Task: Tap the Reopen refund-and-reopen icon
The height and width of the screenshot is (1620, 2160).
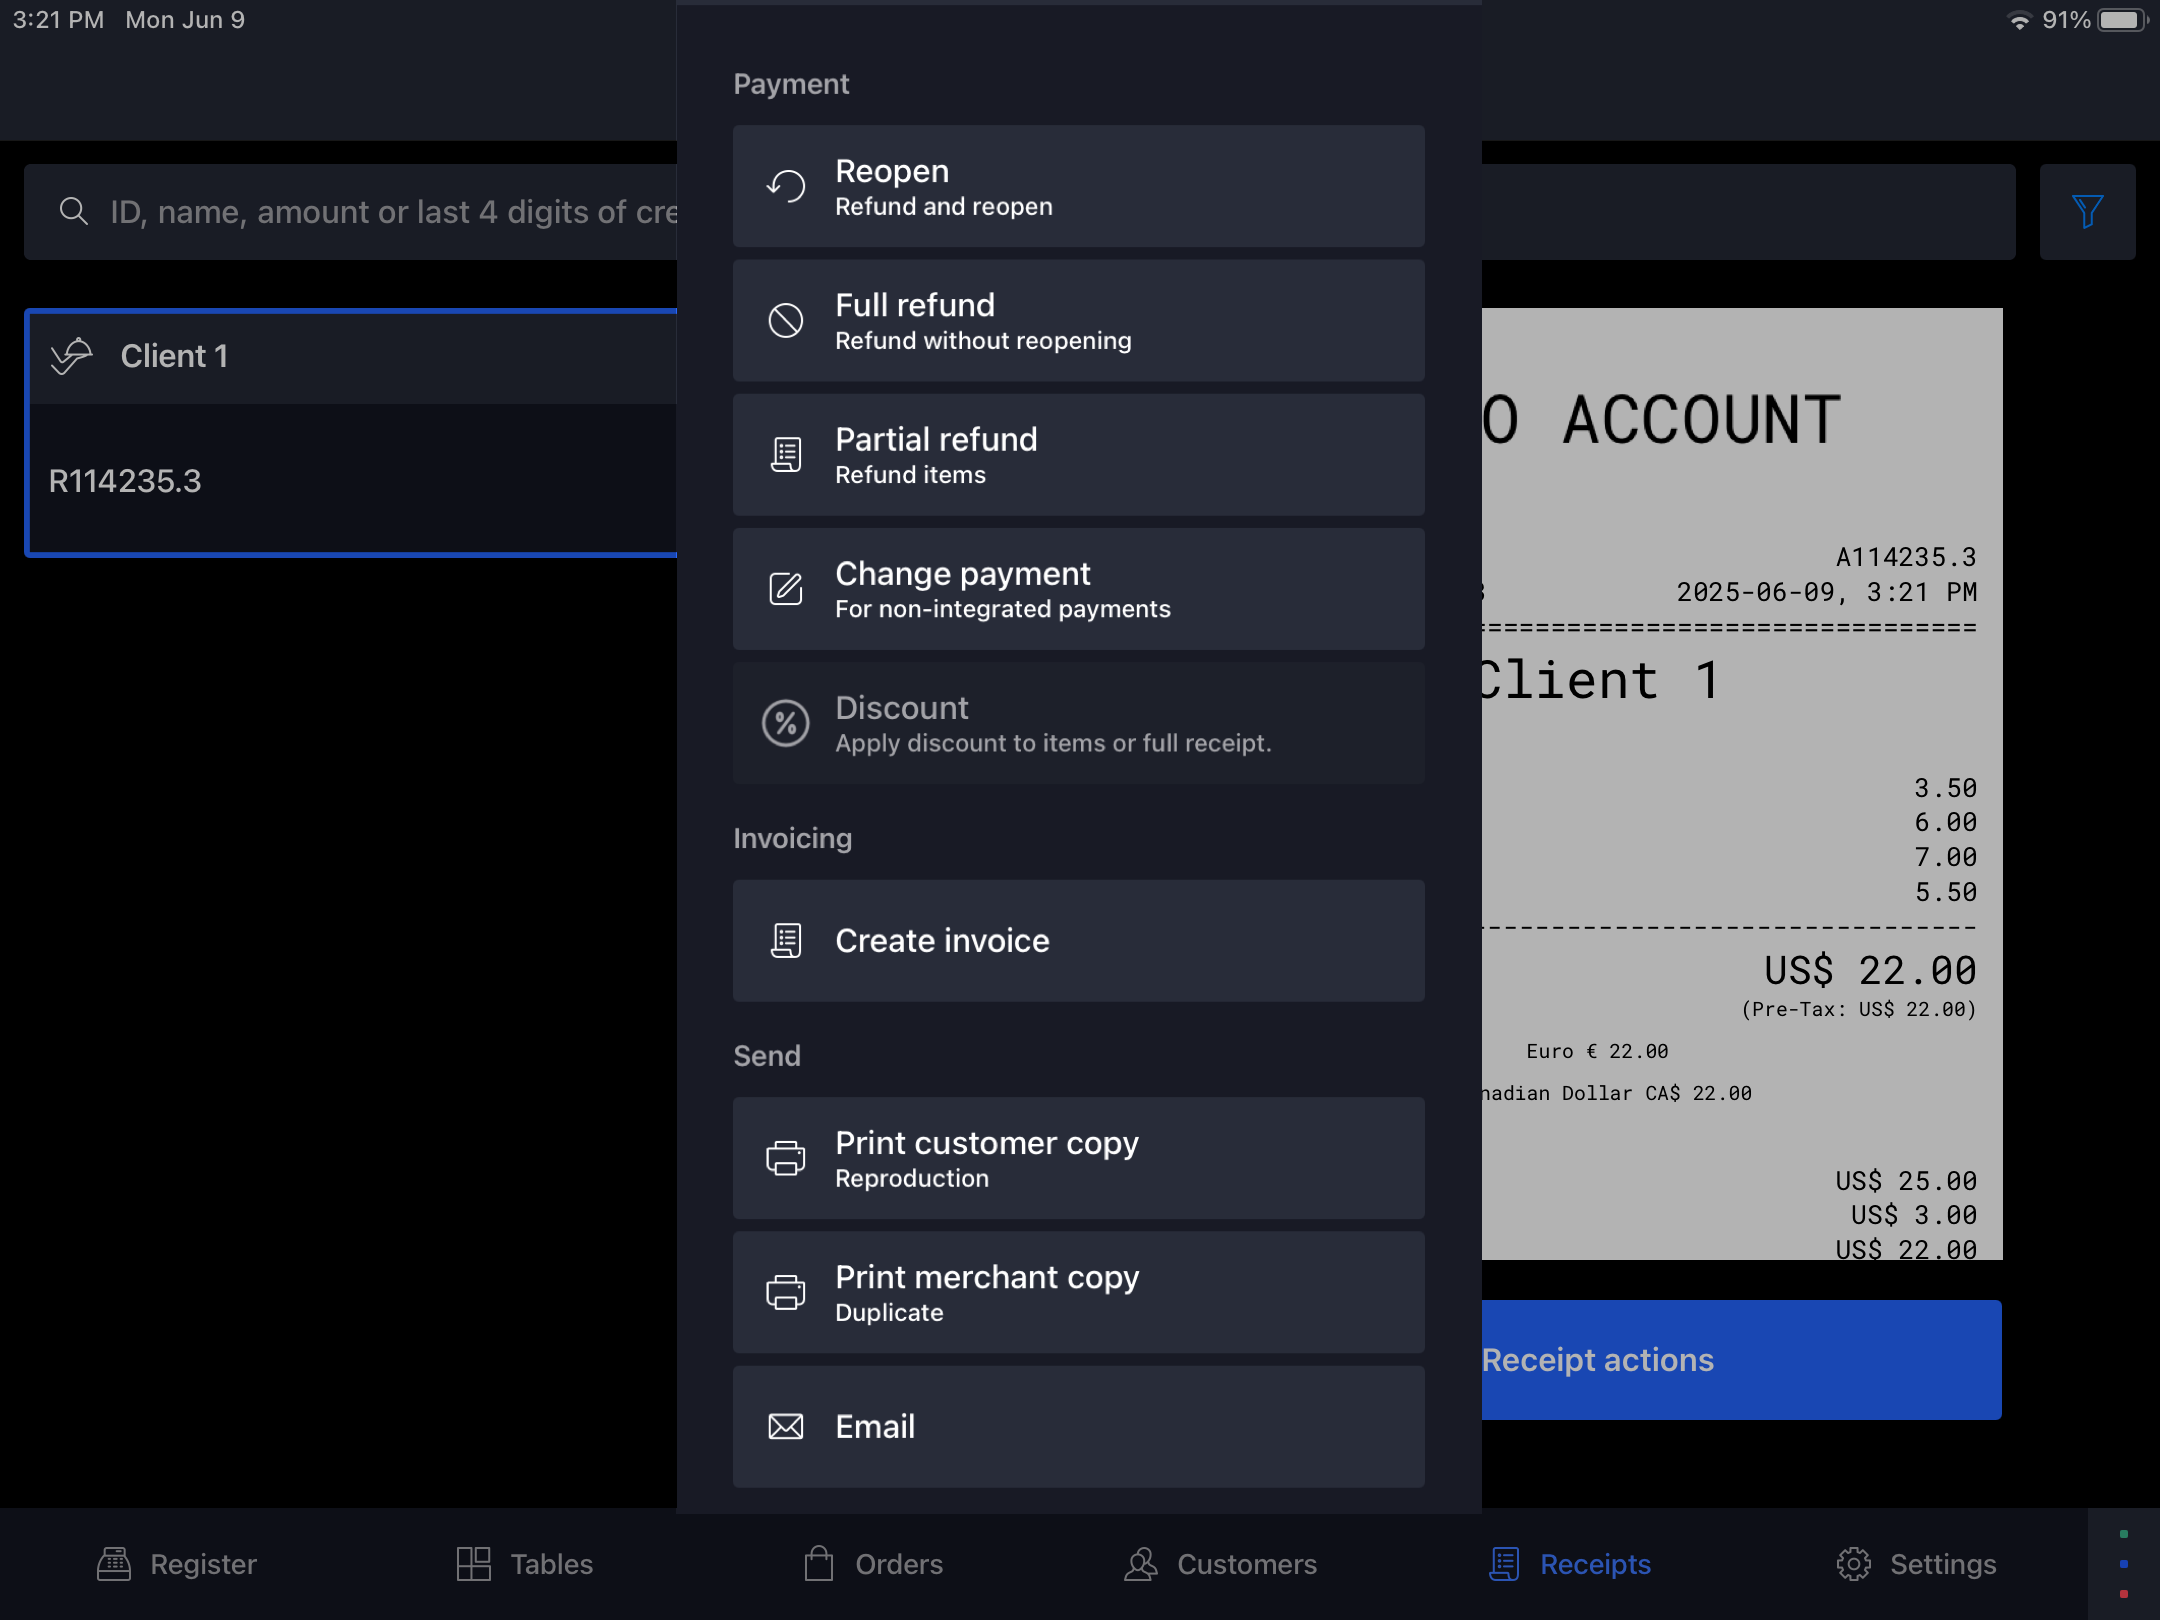Action: point(786,187)
